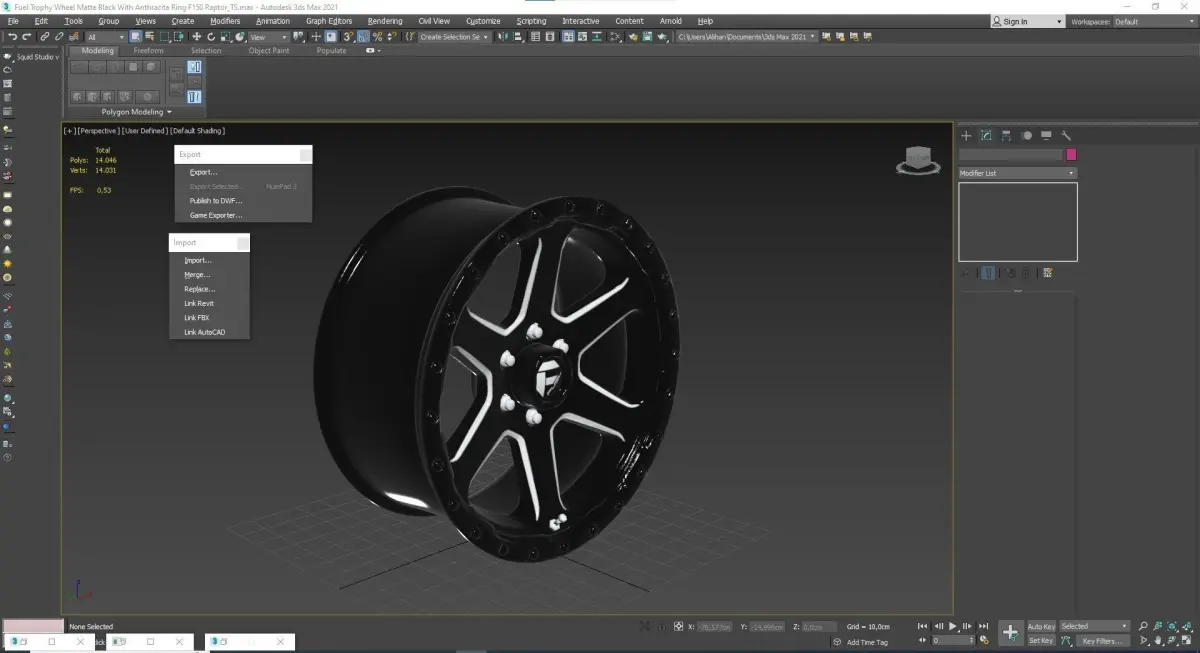
Task: Toggle Set Key mode
Action: [x=1041, y=640]
